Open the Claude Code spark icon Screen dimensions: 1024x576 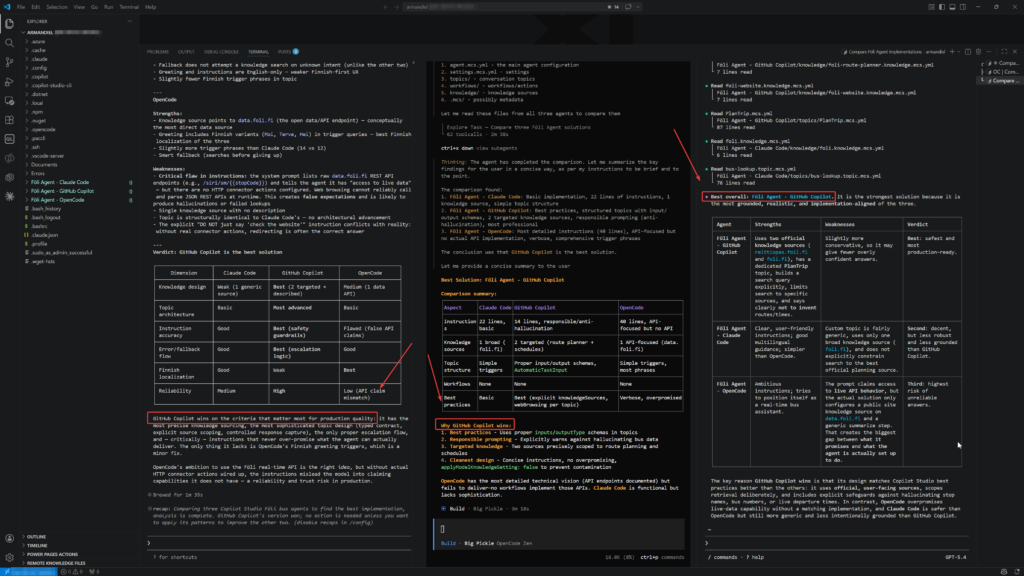point(9,196)
